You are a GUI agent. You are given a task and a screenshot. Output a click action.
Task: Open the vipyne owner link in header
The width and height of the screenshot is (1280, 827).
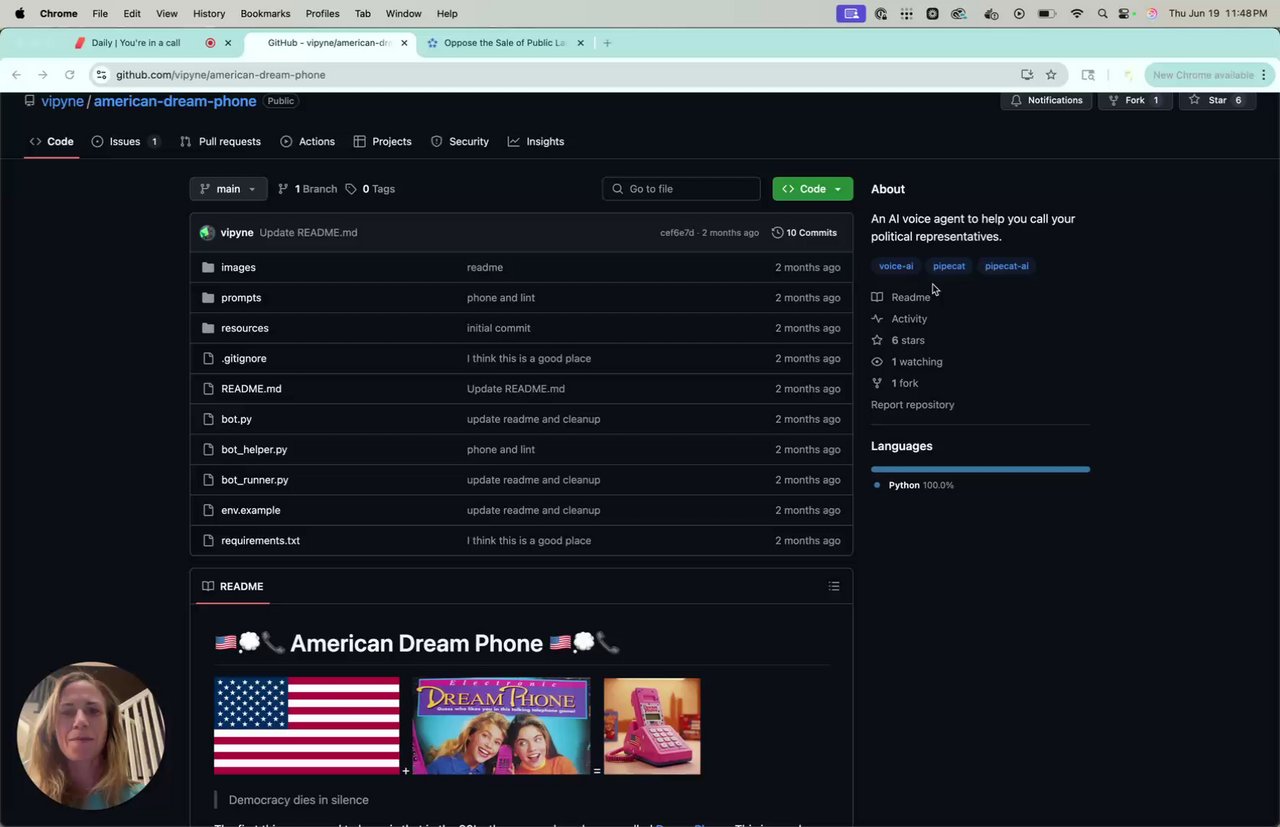pyautogui.click(x=62, y=101)
